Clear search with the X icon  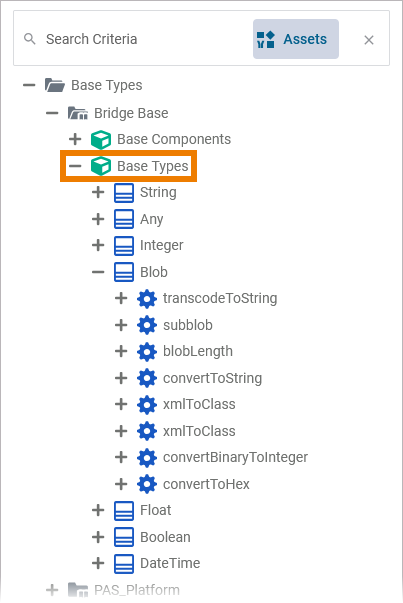click(x=369, y=40)
